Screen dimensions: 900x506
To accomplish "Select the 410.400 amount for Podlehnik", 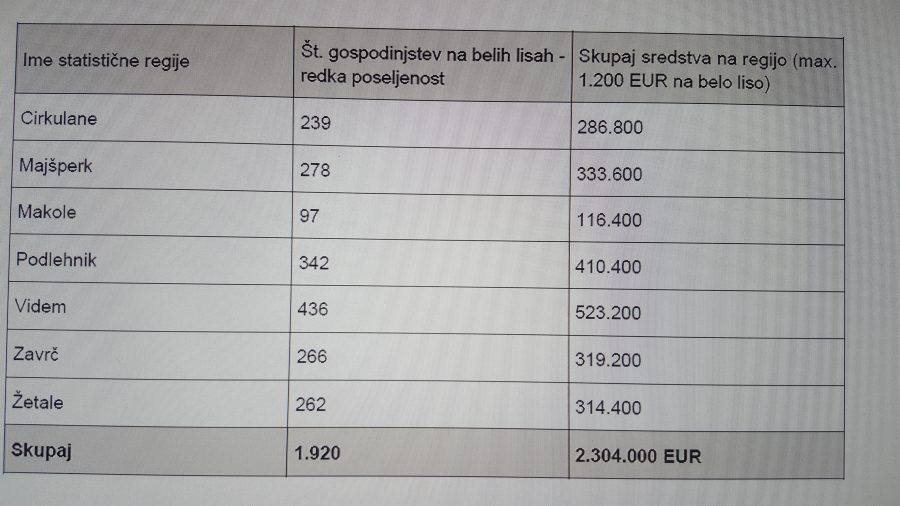I will pyautogui.click(x=610, y=268).
